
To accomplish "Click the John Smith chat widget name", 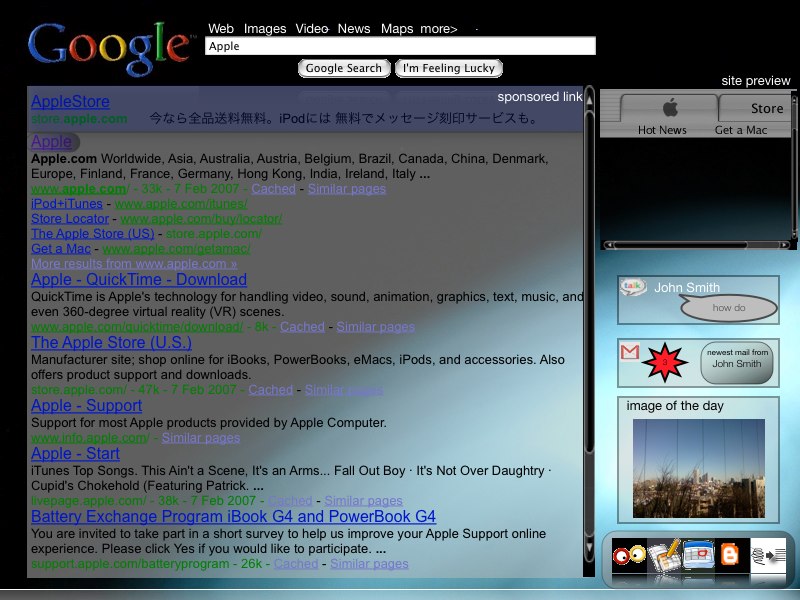I will point(687,288).
